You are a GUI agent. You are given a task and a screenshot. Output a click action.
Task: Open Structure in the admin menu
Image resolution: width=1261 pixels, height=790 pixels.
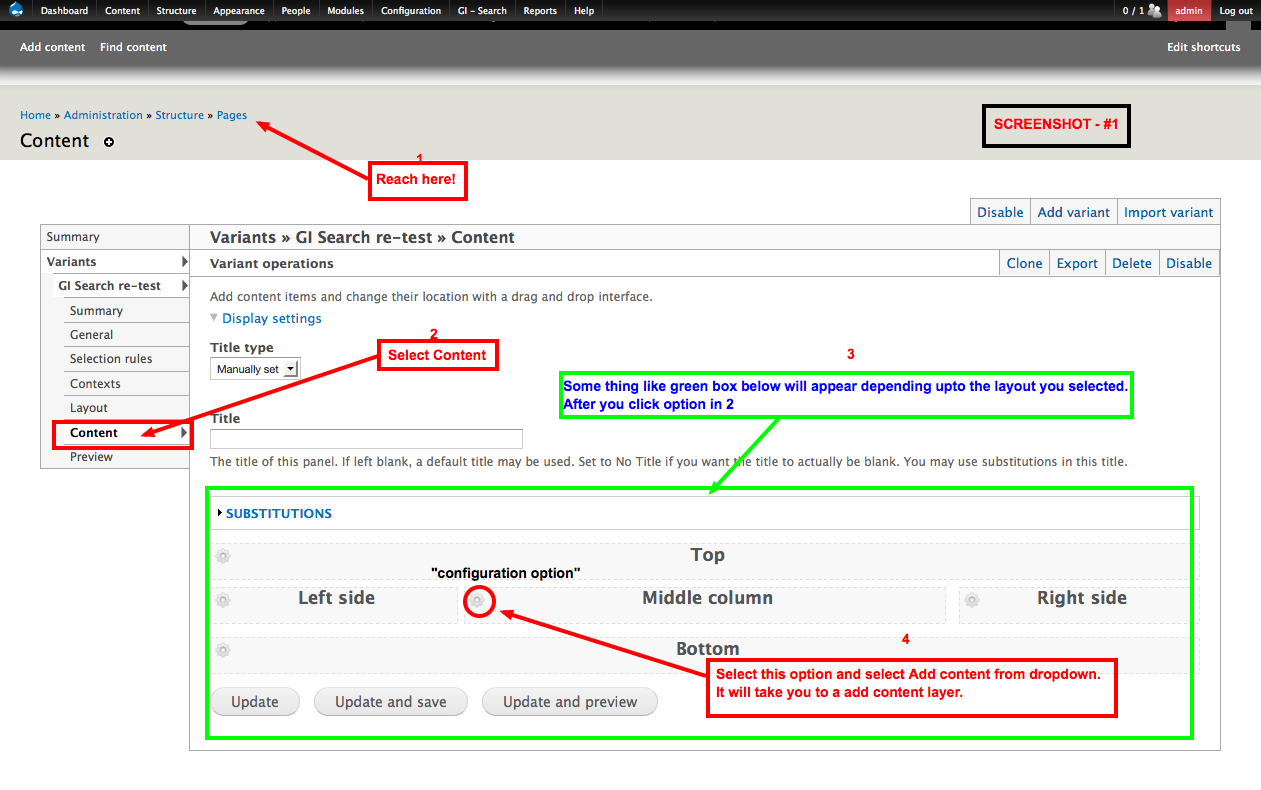coord(176,11)
